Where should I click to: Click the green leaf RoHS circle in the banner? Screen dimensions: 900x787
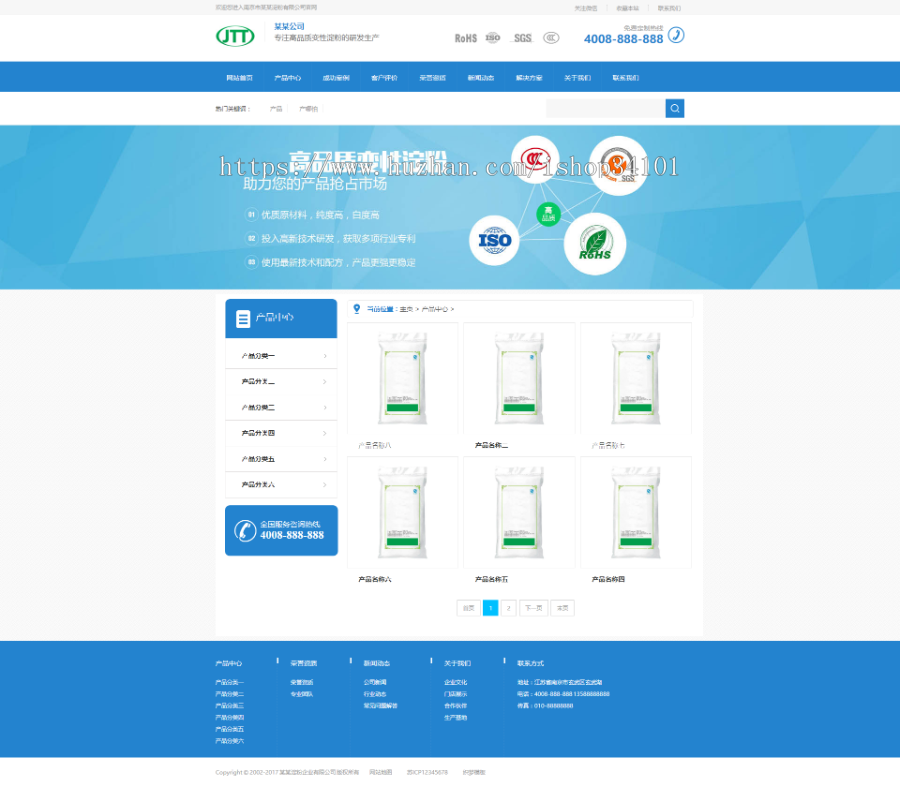(595, 244)
